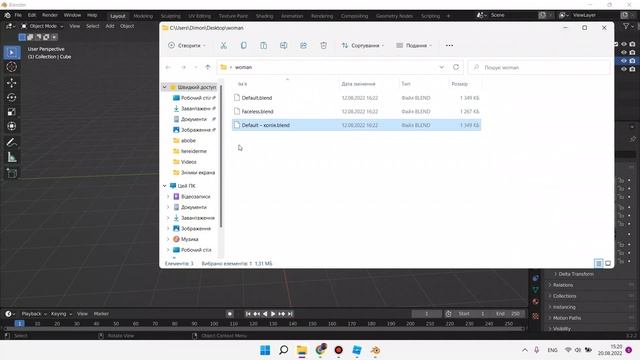Open the Blender Render menu
This screenshot has width=640, height=360.
tap(50, 15)
